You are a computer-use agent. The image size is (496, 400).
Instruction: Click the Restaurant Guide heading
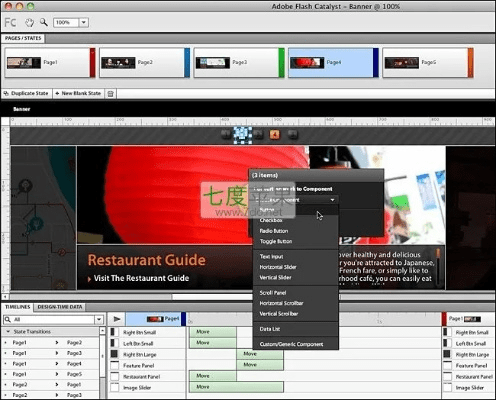coord(147,260)
